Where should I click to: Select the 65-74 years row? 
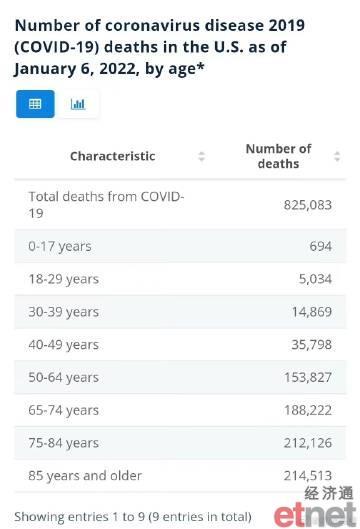click(x=180, y=410)
